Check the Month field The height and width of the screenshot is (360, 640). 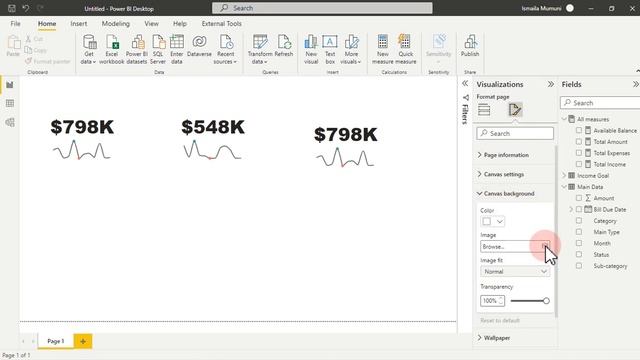pyautogui.click(x=579, y=243)
